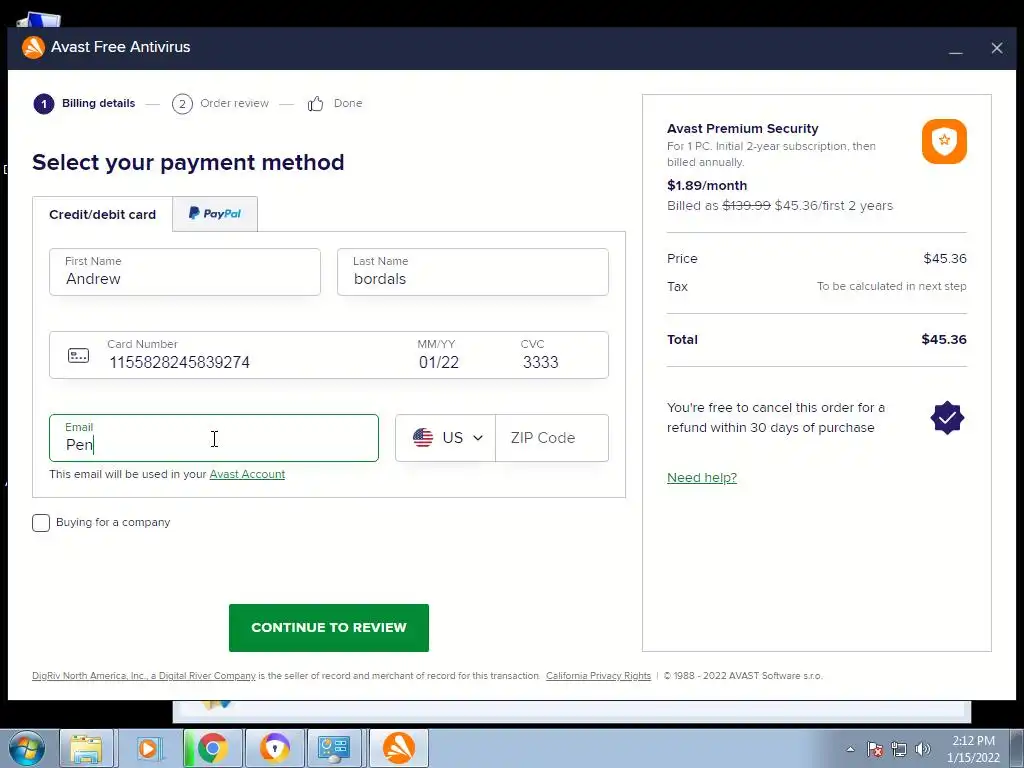Screen dimensions: 1024x768
Task: Click the Order review step label
Action: pyautogui.click(x=234, y=103)
